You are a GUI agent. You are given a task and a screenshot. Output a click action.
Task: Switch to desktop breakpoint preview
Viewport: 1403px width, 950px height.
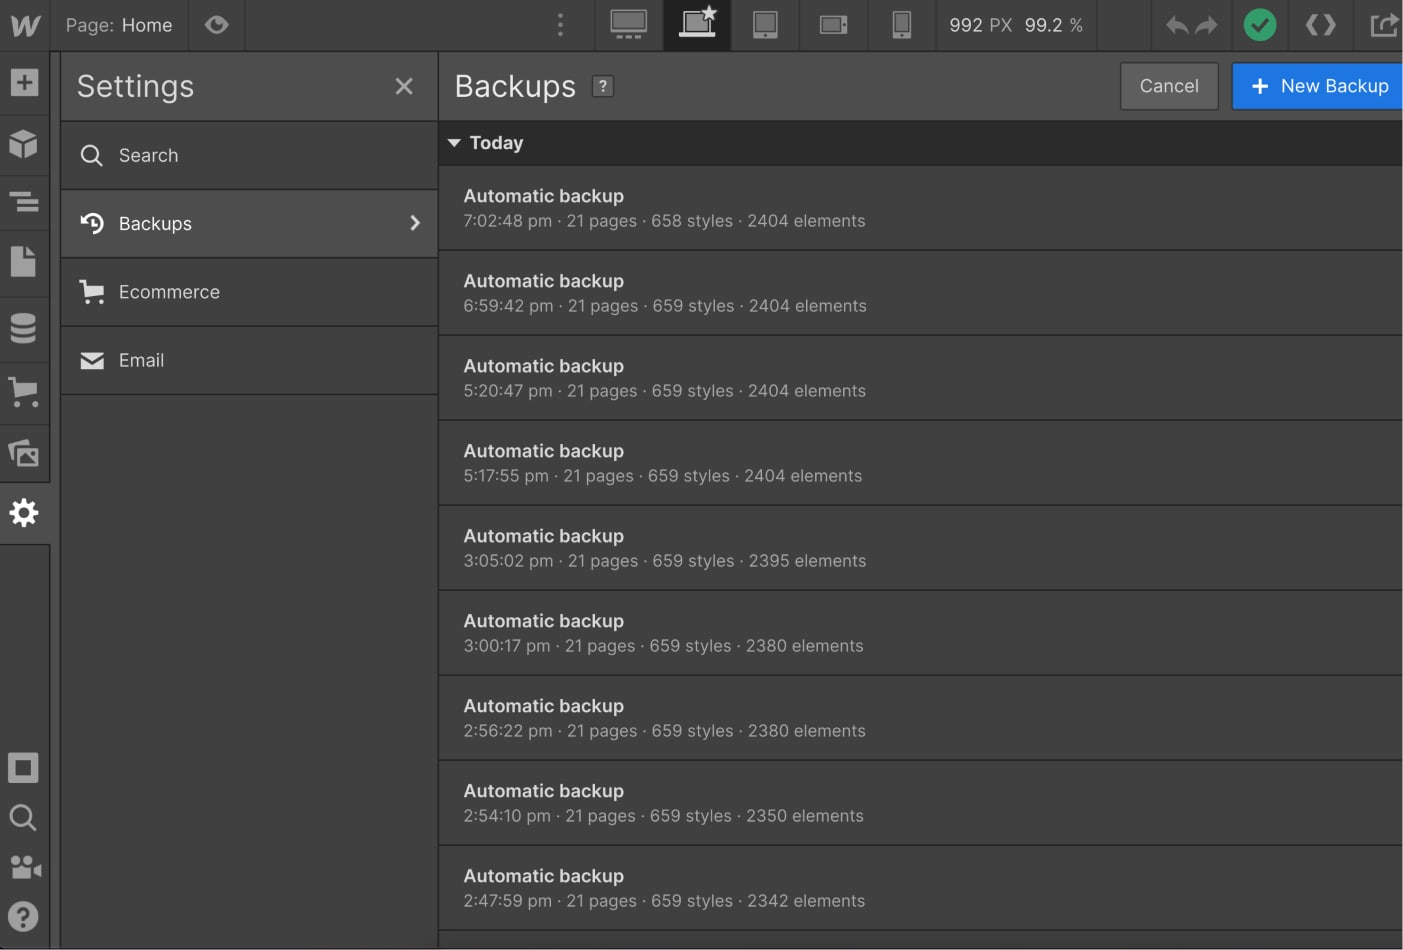[628, 25]
